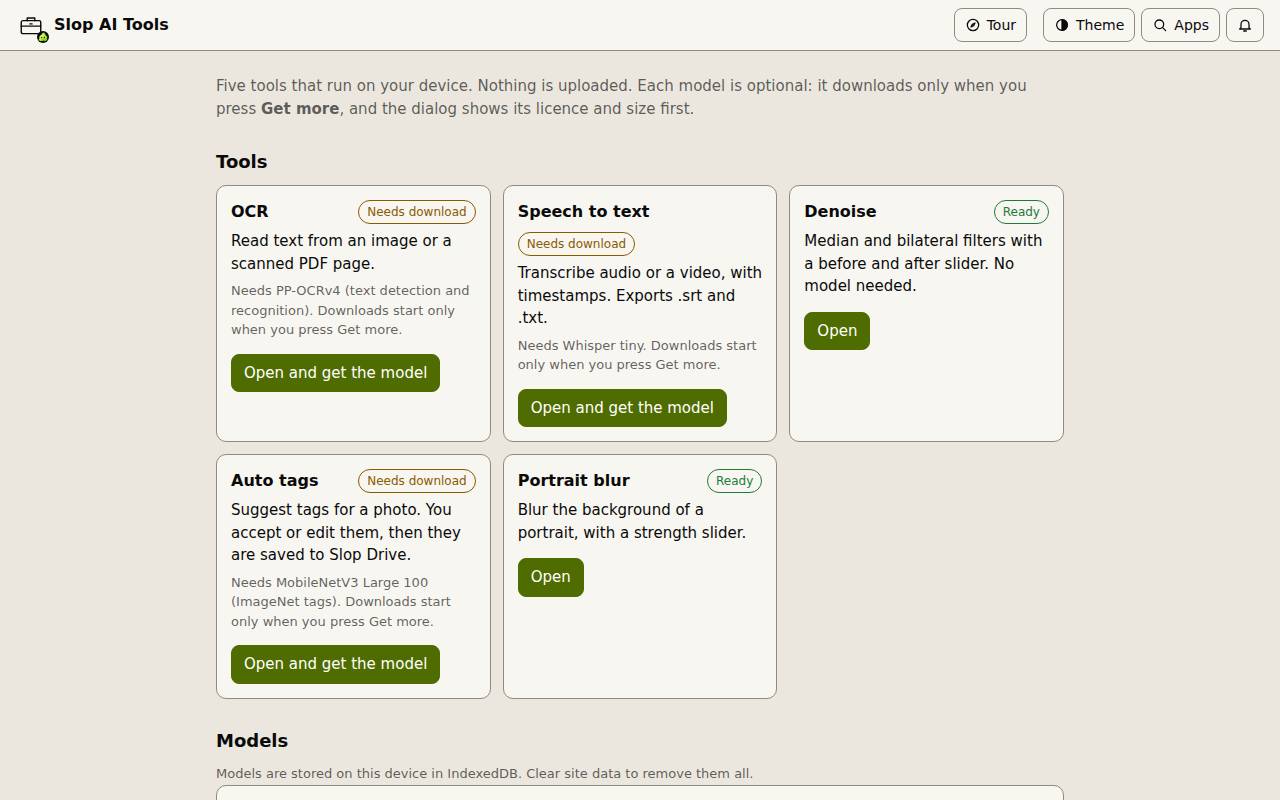The height and width of the screenshot is (800, 1280).
Task: Open the Apps search button
Action: 1180,25
